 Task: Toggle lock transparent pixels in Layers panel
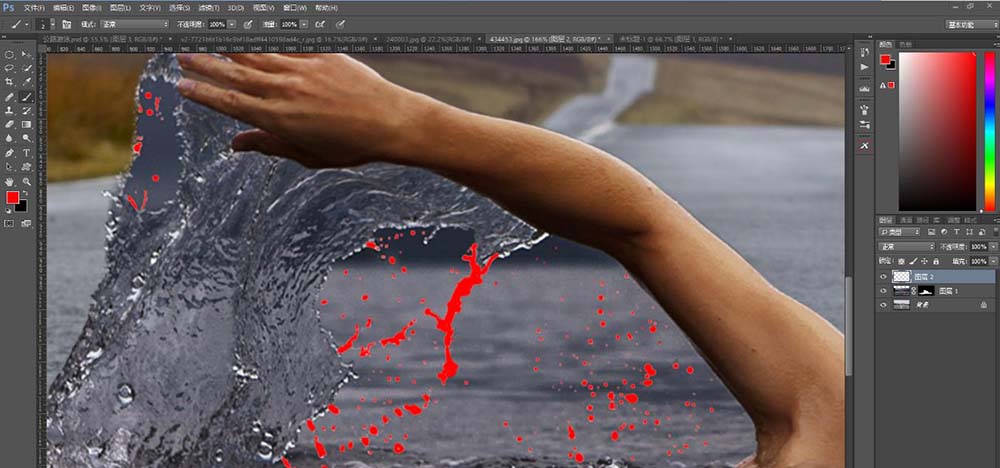point(901,261)
